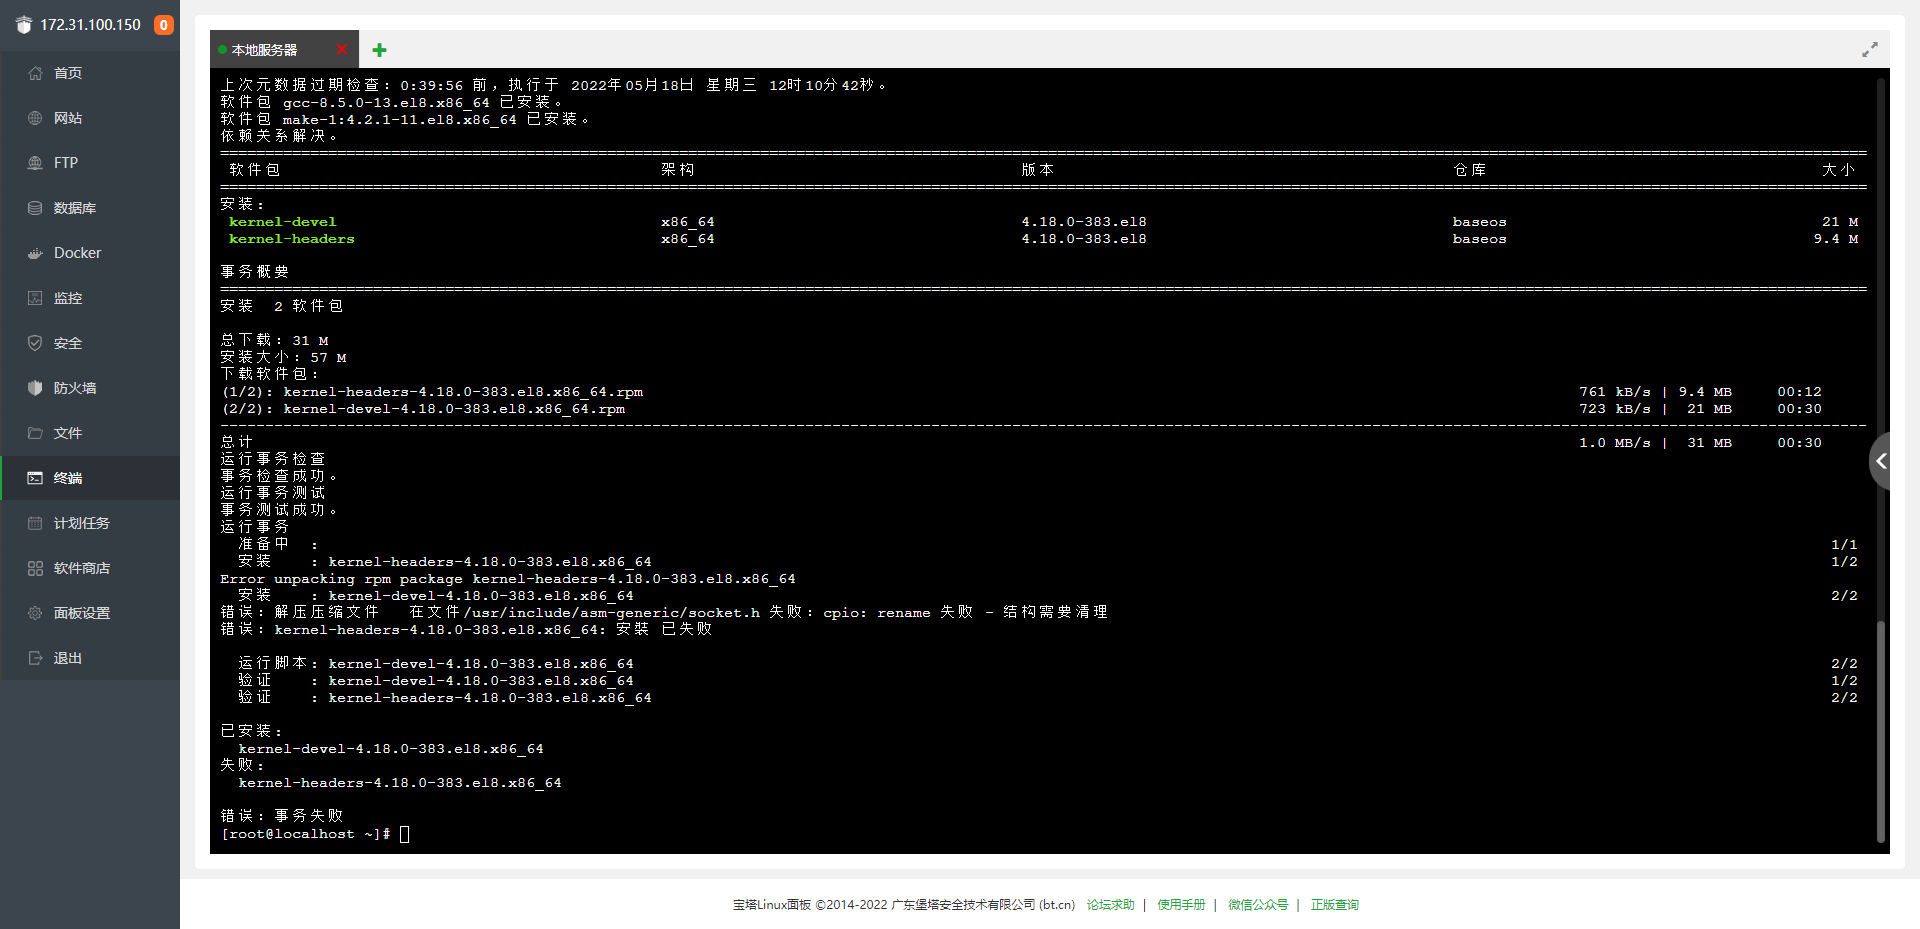Click the (2/2) kernel-devel rpm download line
The image size is (1920, 929).
click(423, 409)
